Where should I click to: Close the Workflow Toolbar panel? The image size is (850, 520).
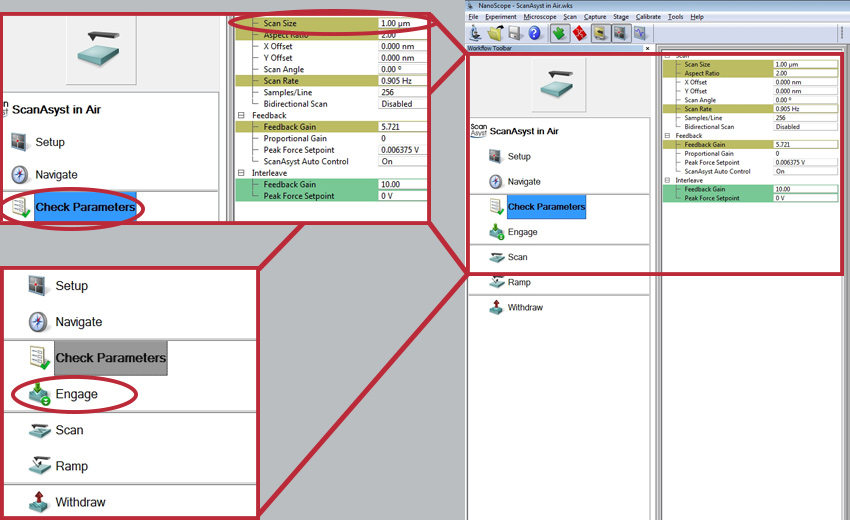[x=647, y=48]
